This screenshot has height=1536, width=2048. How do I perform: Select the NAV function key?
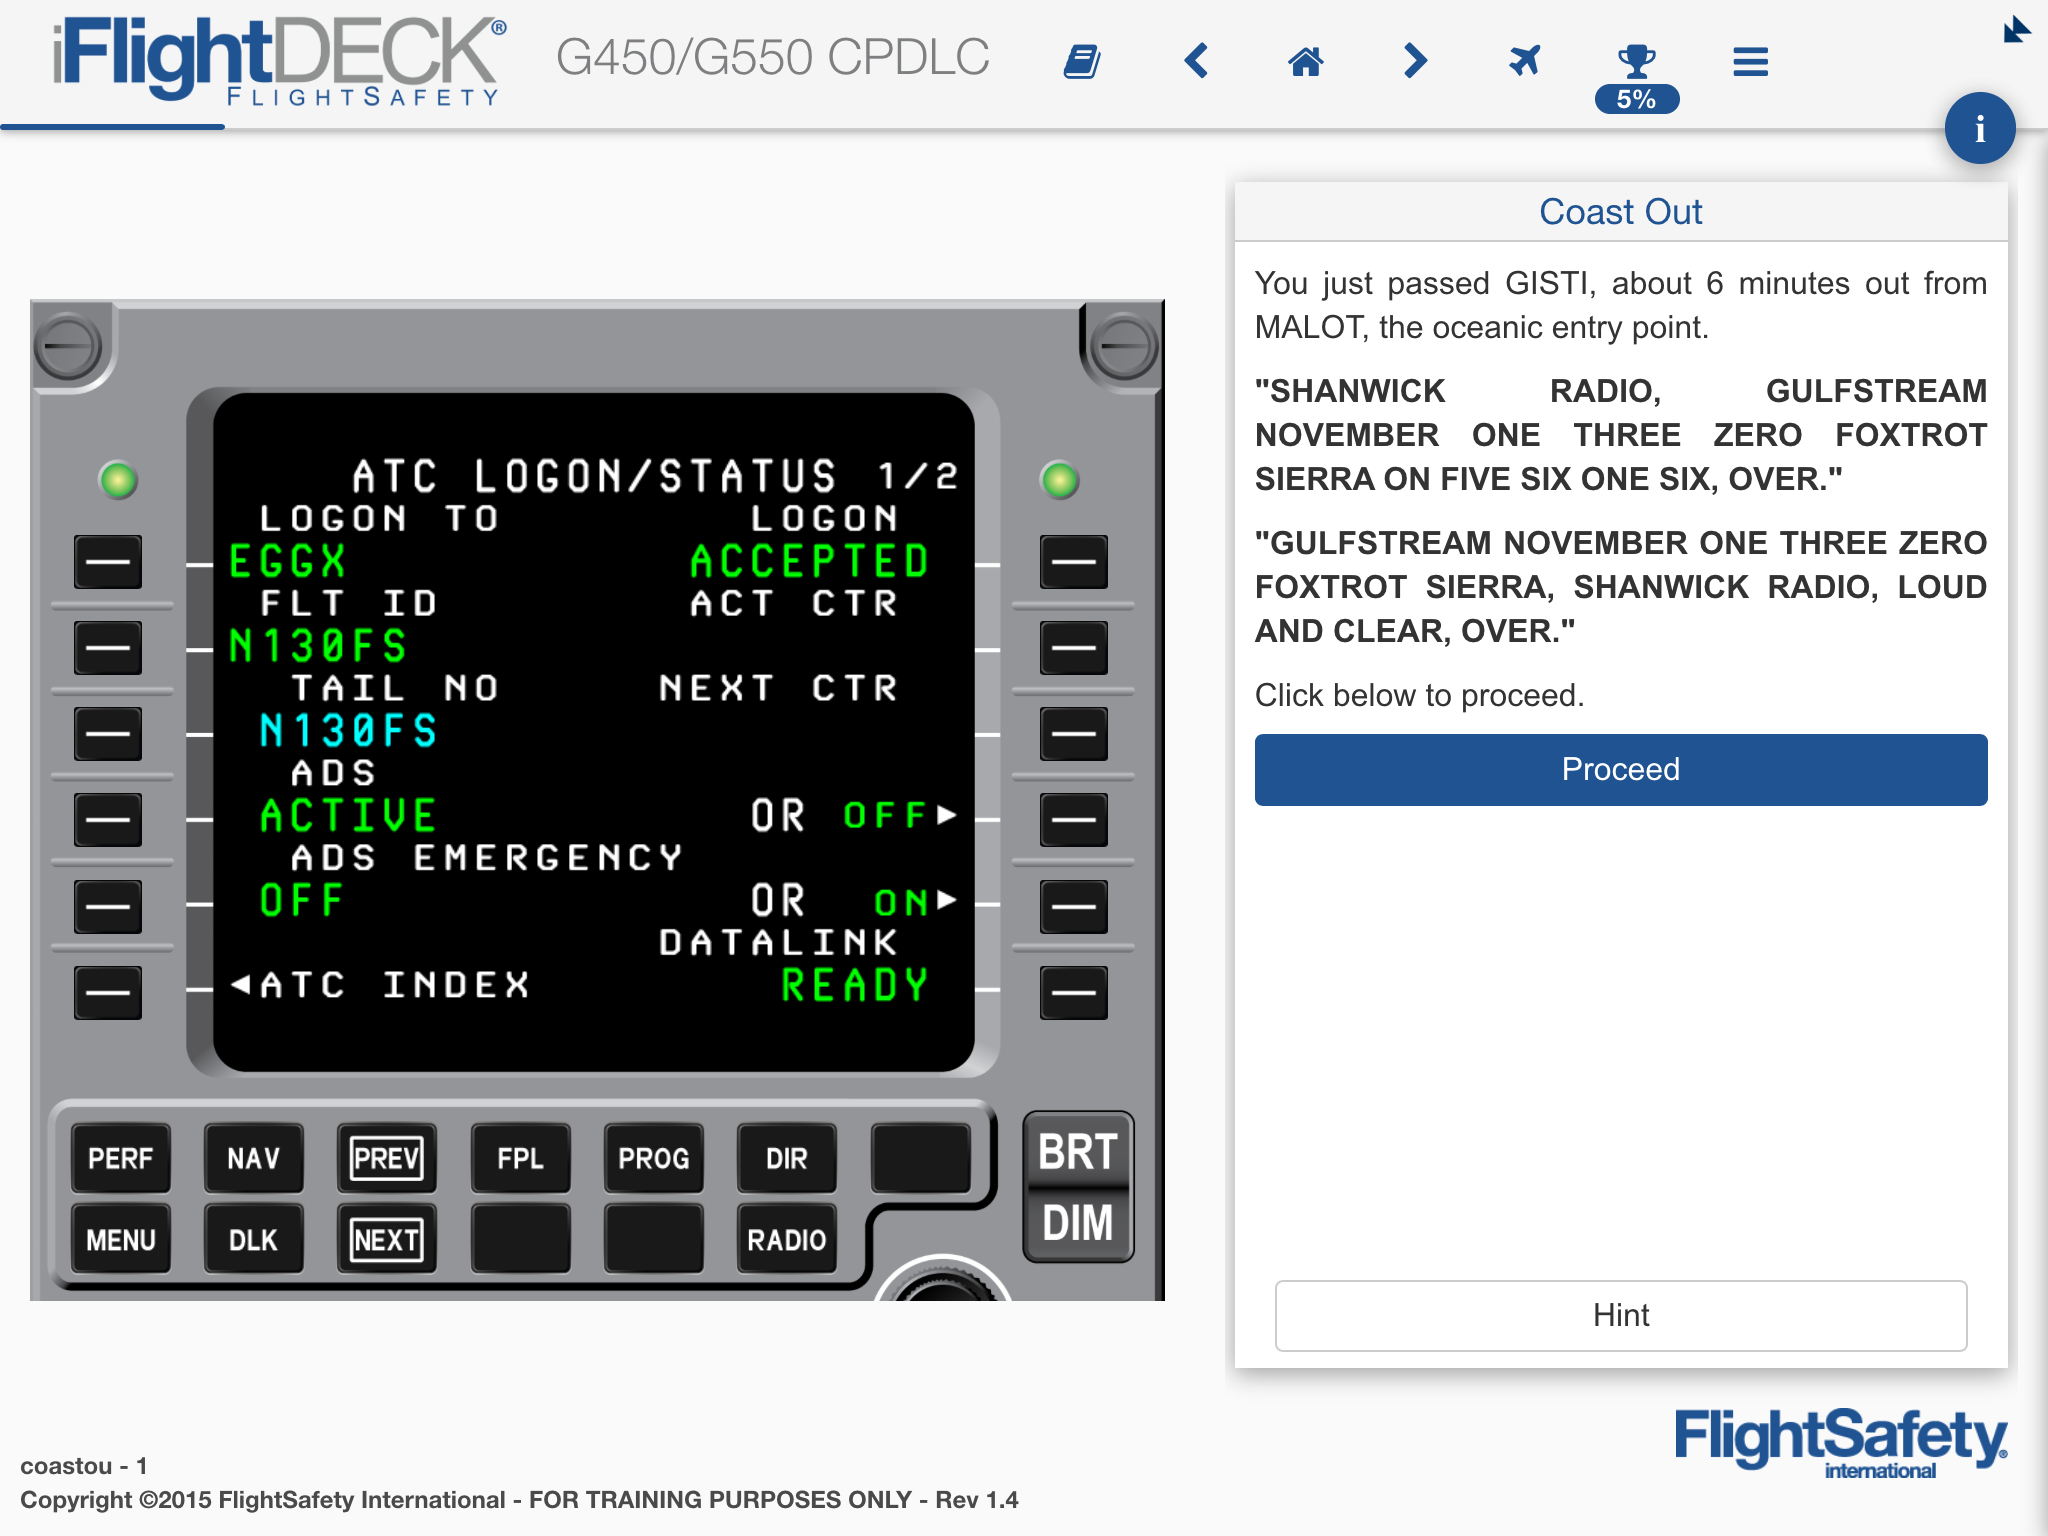(253, 1158)
